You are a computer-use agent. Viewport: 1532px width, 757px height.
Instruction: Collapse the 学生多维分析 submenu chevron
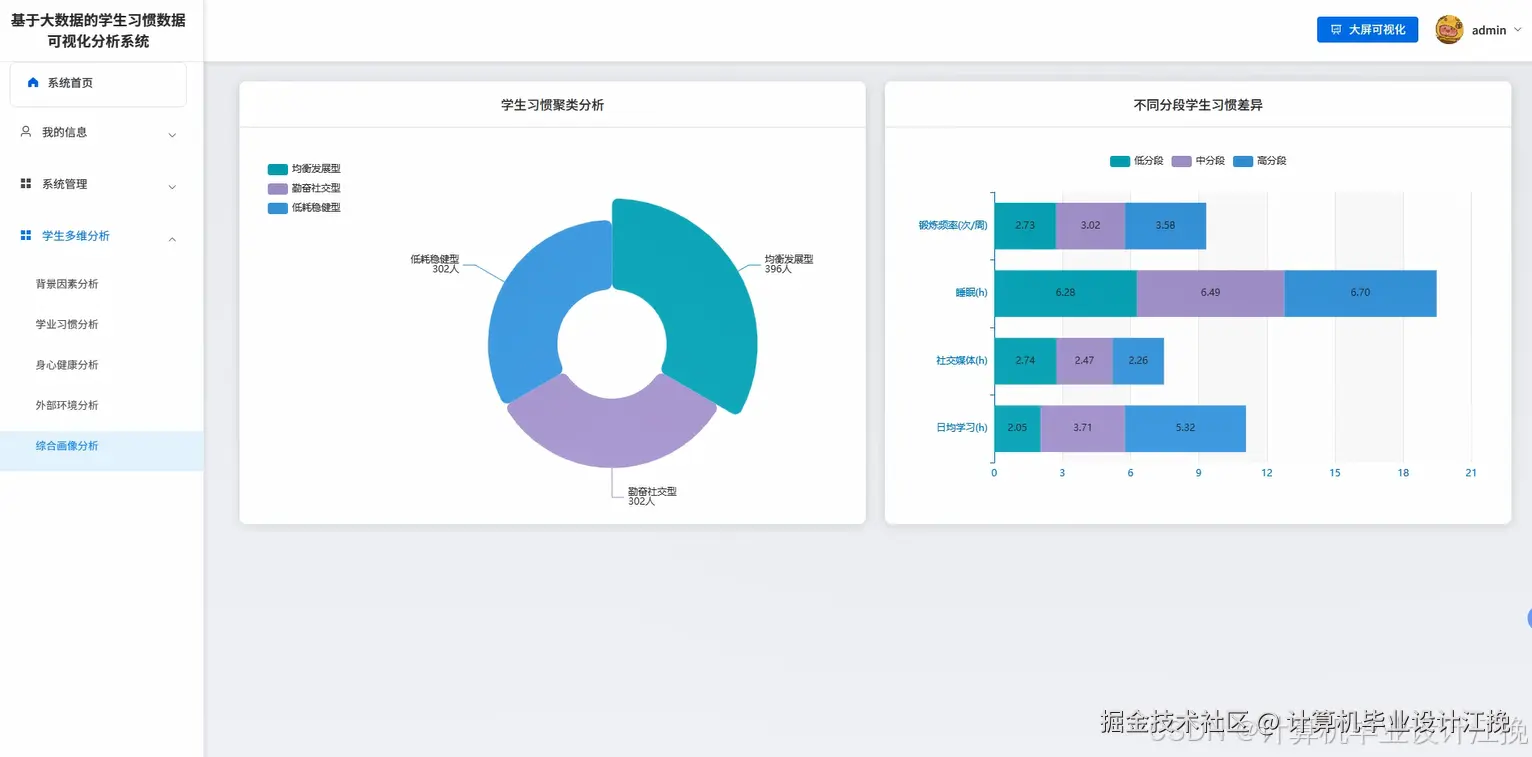[172, 238]
